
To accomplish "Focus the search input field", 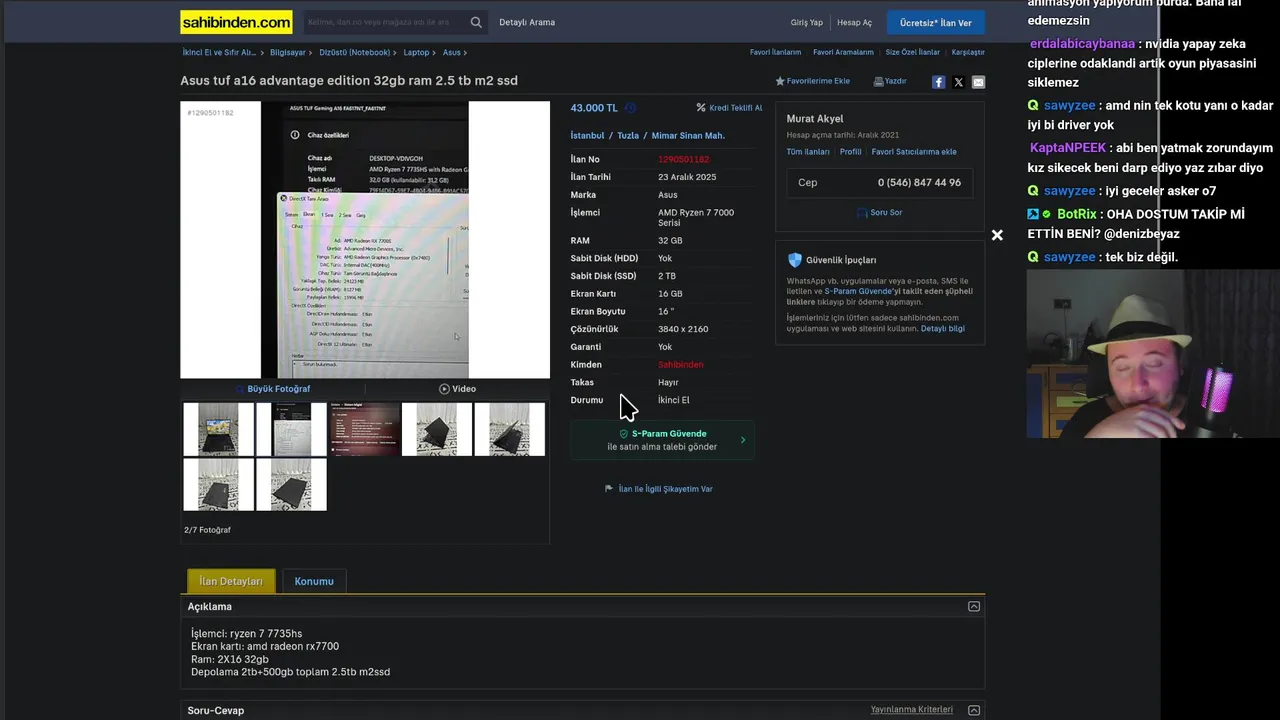I will (x=385, y=22).
